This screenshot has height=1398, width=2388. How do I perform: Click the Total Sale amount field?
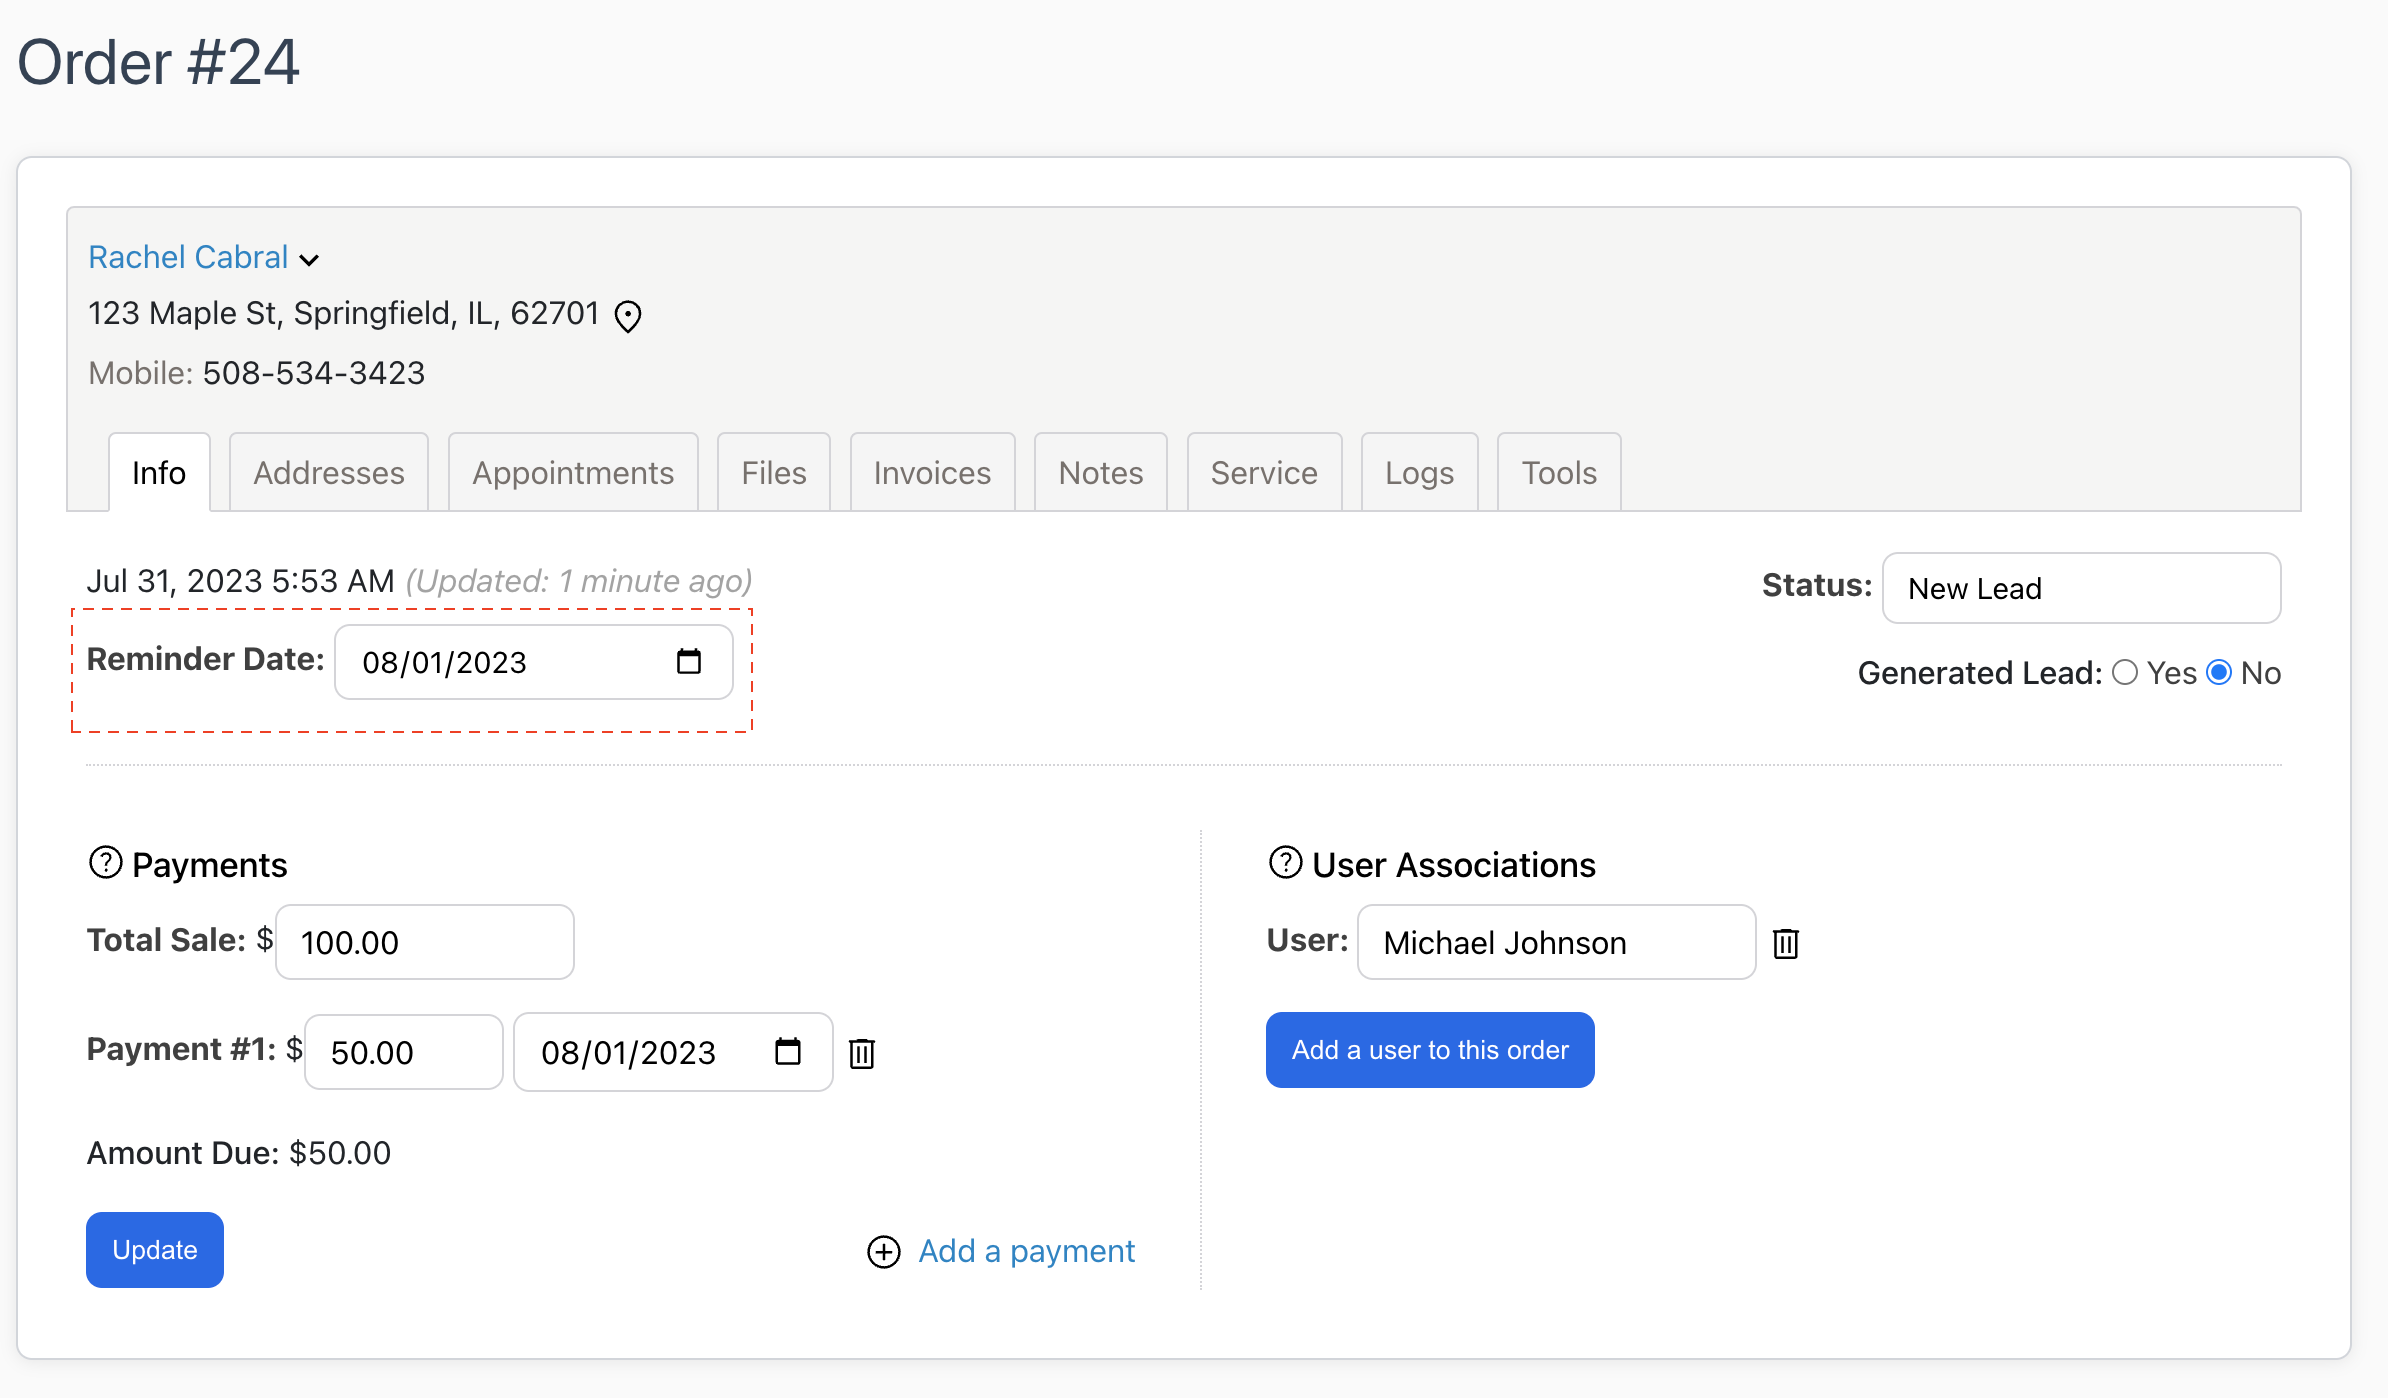pyautogui.click(x=424, y=941)
